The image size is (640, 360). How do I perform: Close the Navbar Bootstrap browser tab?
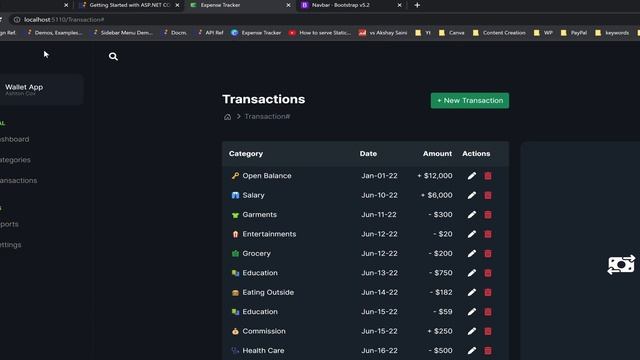point(399,5)
